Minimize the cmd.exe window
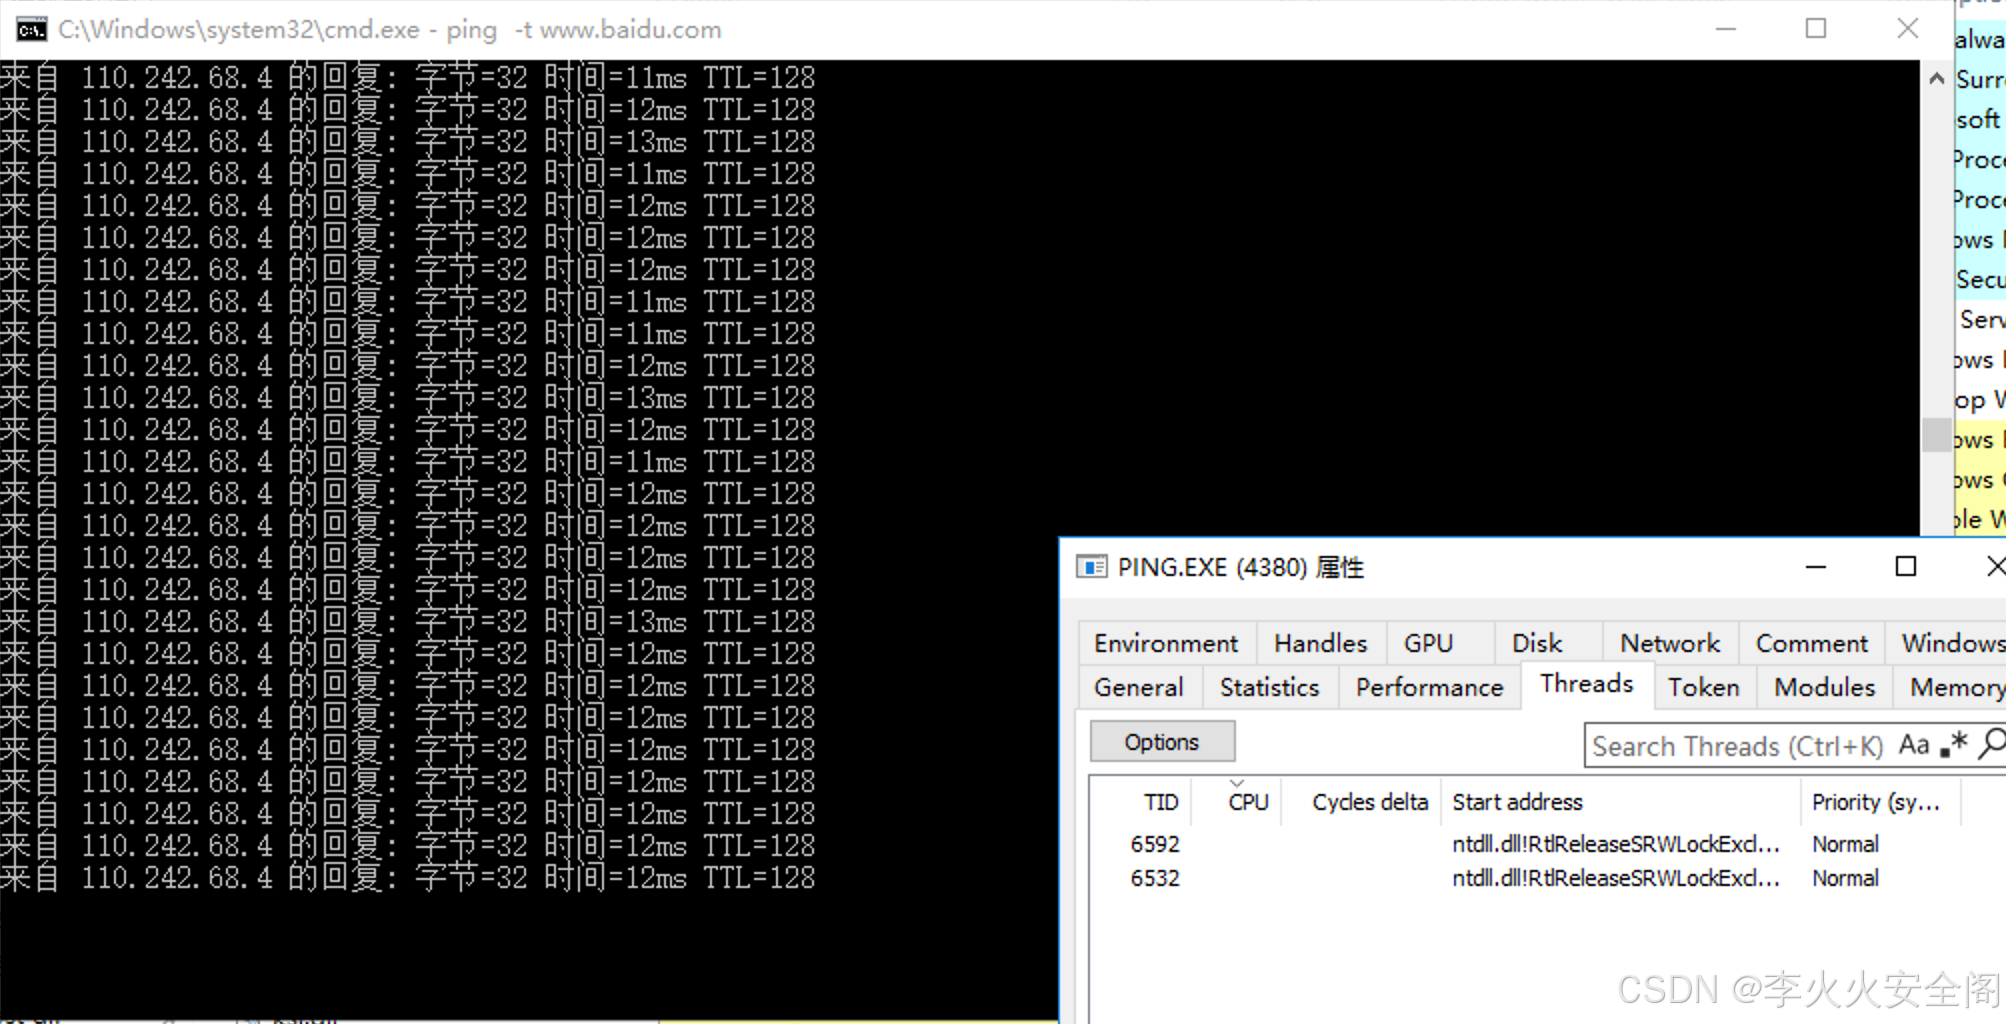This screenshot has height=1024, width=2006. [1726, 29]
